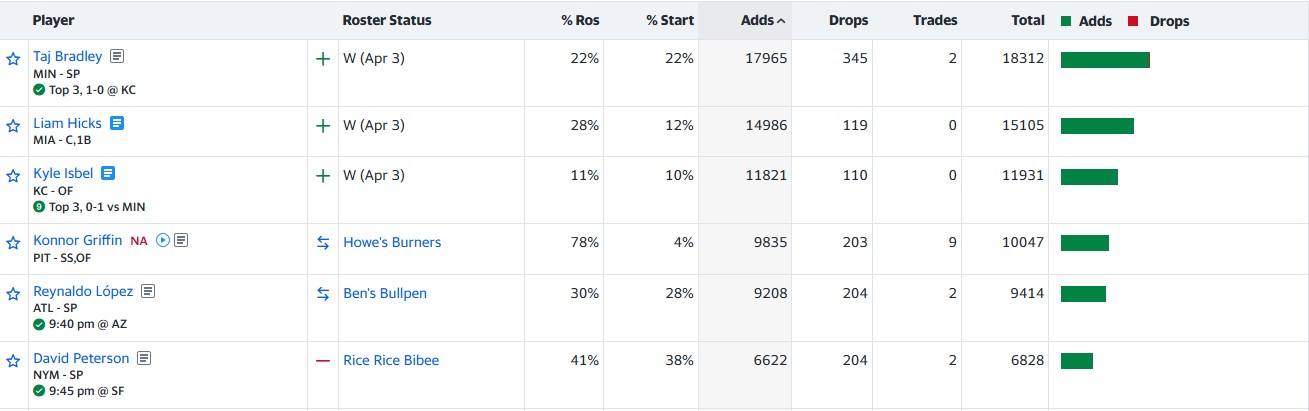Toggle watch star beside David Peterson
Screen dimensions: 1309x411
pyautogui.click(x=13, y=360)
